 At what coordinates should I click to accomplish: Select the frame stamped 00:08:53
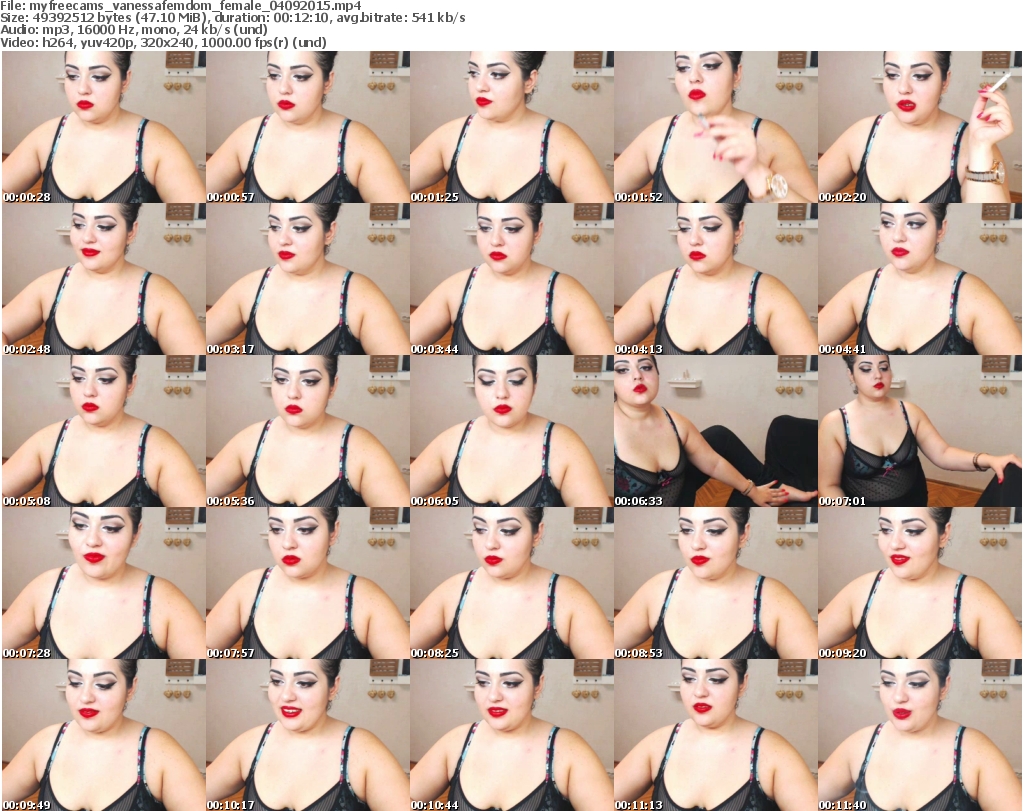coord(716,583)
